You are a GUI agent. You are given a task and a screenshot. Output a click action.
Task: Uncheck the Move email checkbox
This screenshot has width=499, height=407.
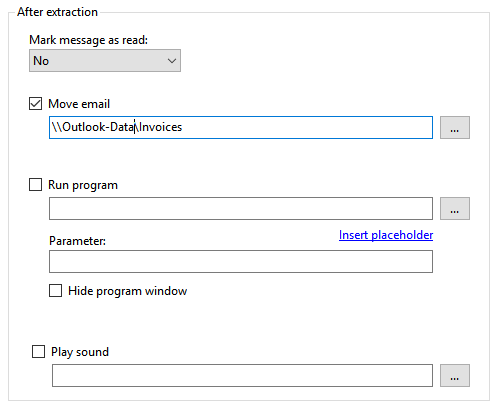[x=36, y=104]
